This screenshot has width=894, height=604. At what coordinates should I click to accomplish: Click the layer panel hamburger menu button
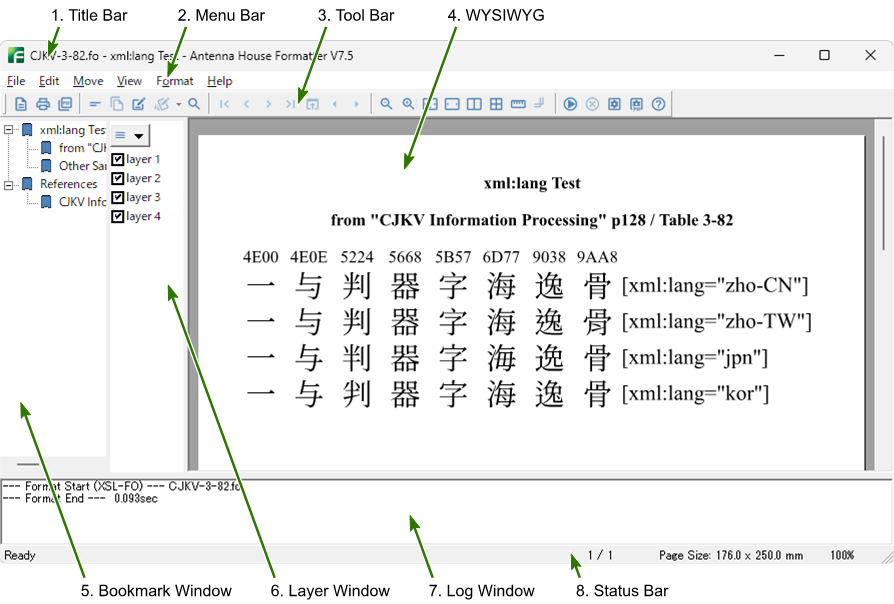121,135
